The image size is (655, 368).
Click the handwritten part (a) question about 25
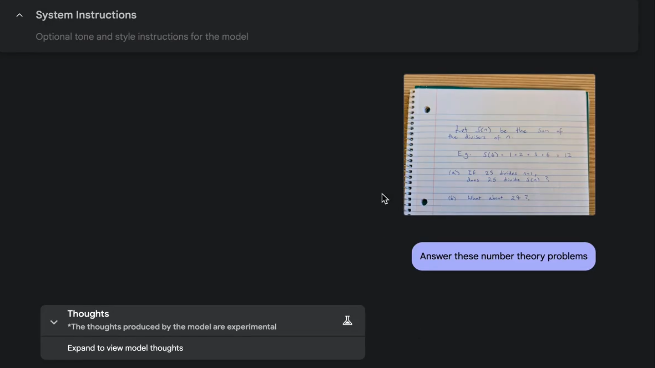click(499, 176)
